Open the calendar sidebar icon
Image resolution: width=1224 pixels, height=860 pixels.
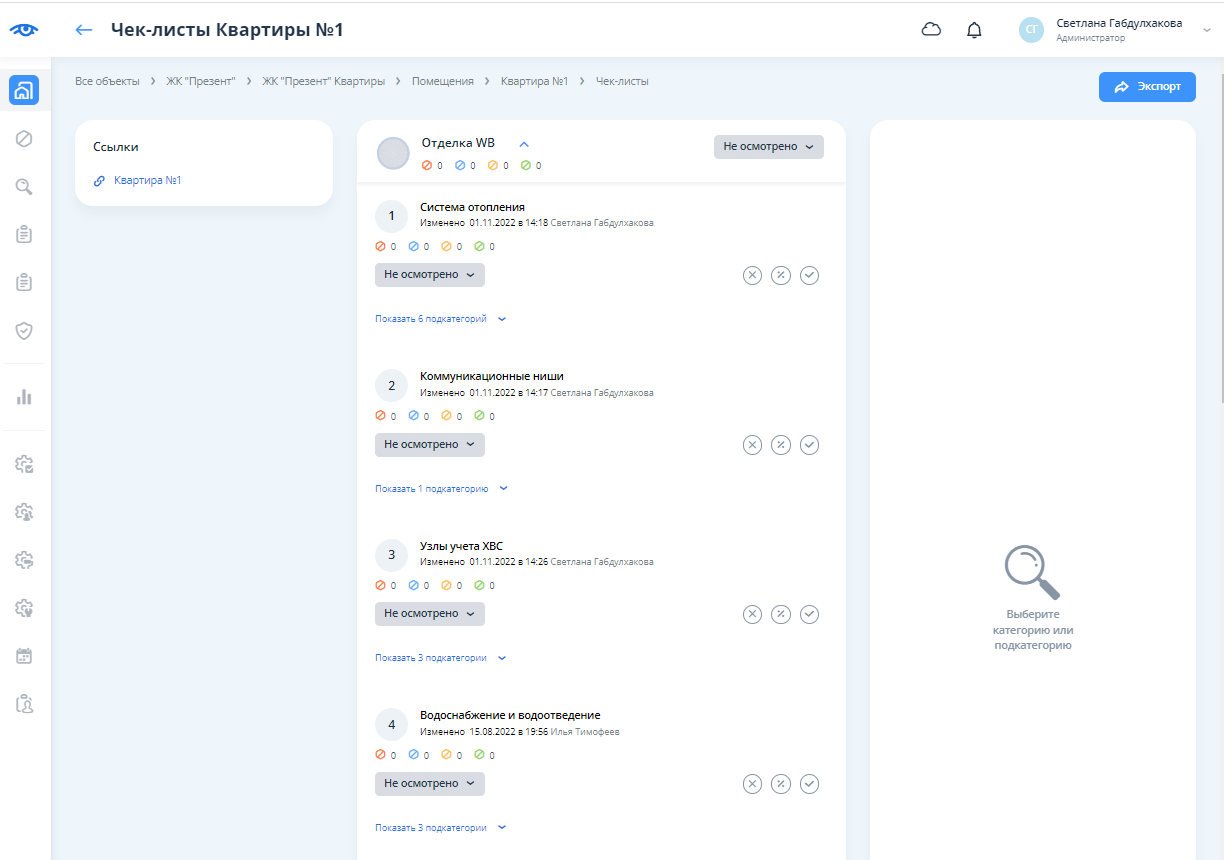pos(25,656)
